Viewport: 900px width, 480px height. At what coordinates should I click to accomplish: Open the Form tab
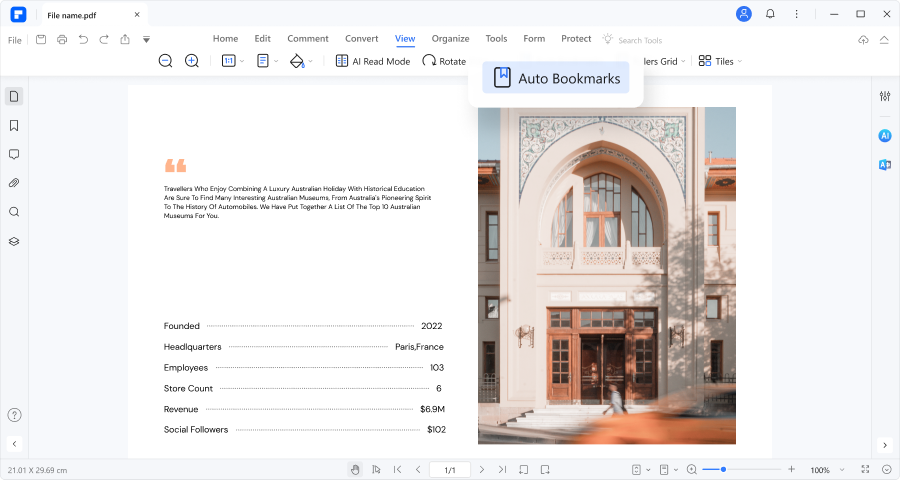[534, 38]
